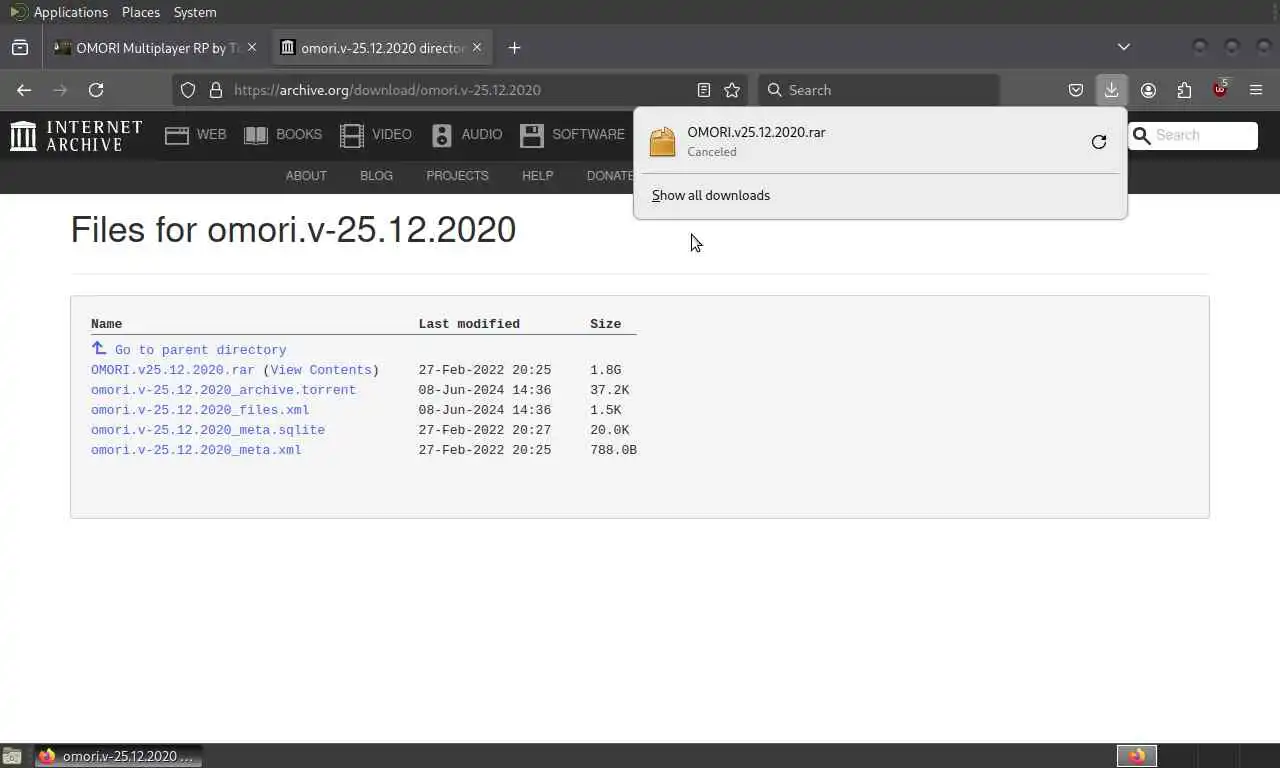
Task: Open uBlock Origin extension icon
Action: 1220,90
